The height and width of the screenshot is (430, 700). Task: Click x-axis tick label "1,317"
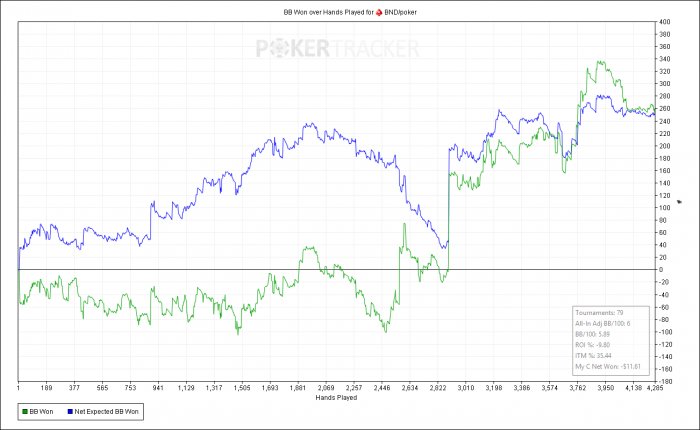click(x=214, y=388)
